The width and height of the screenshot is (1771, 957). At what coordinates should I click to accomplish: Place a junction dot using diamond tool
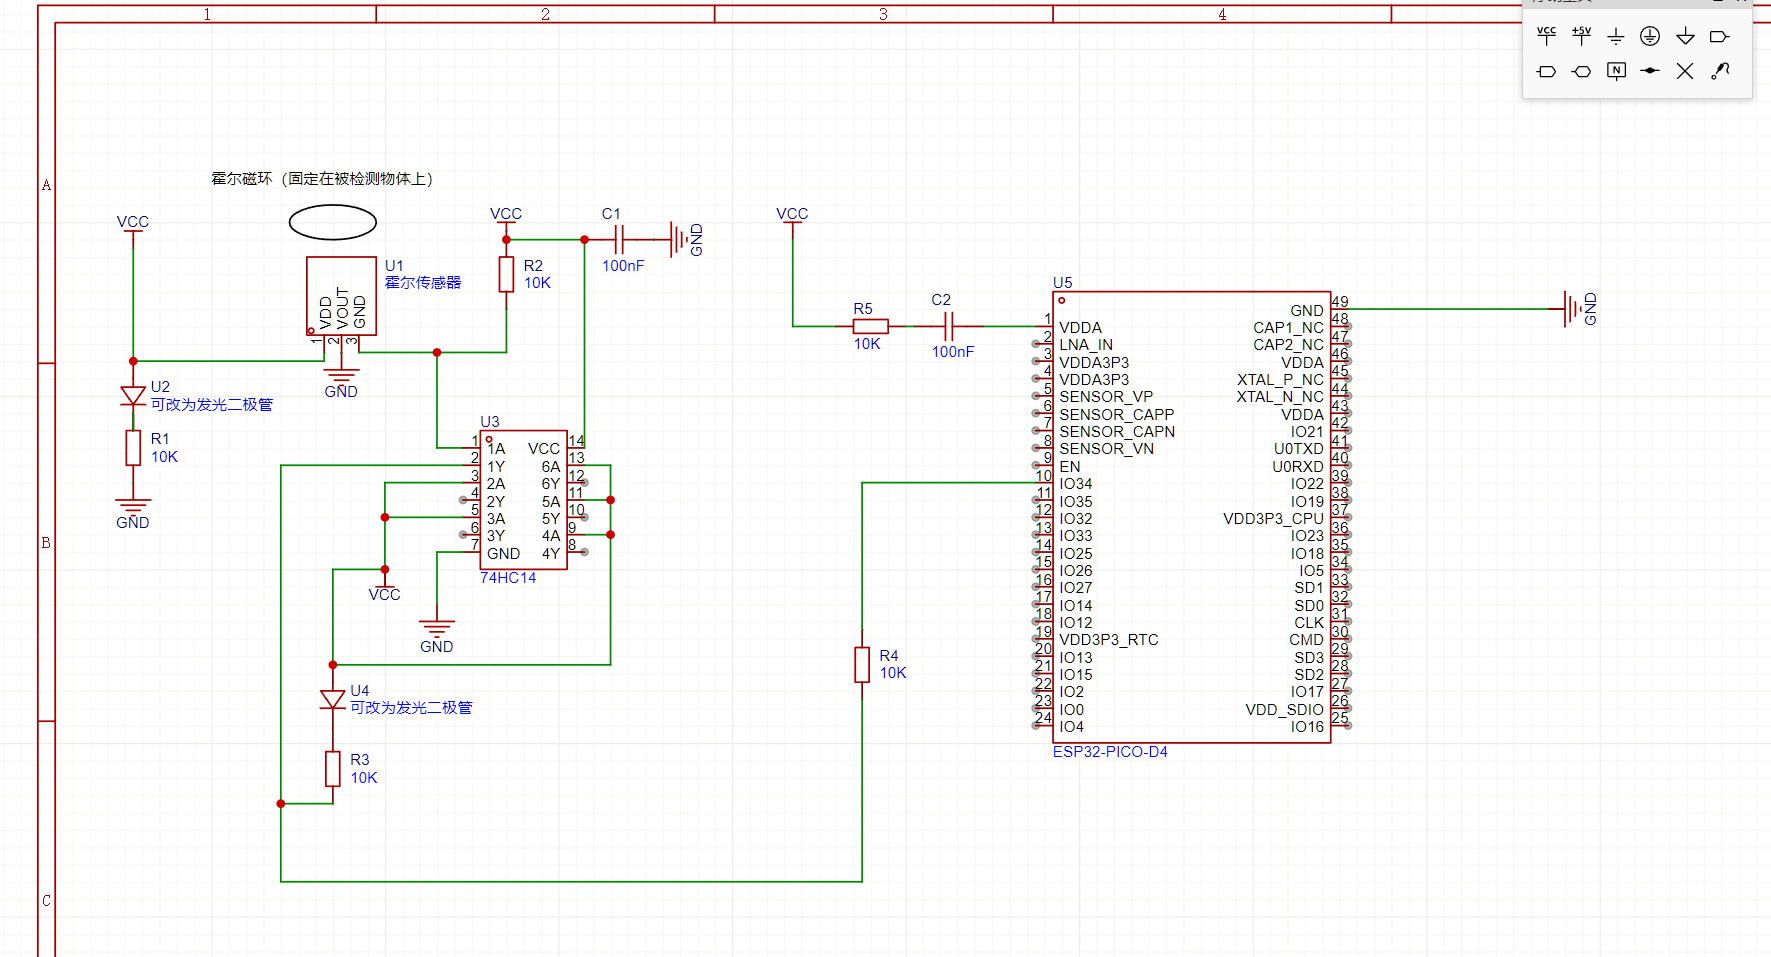(x=1650, y=71)
